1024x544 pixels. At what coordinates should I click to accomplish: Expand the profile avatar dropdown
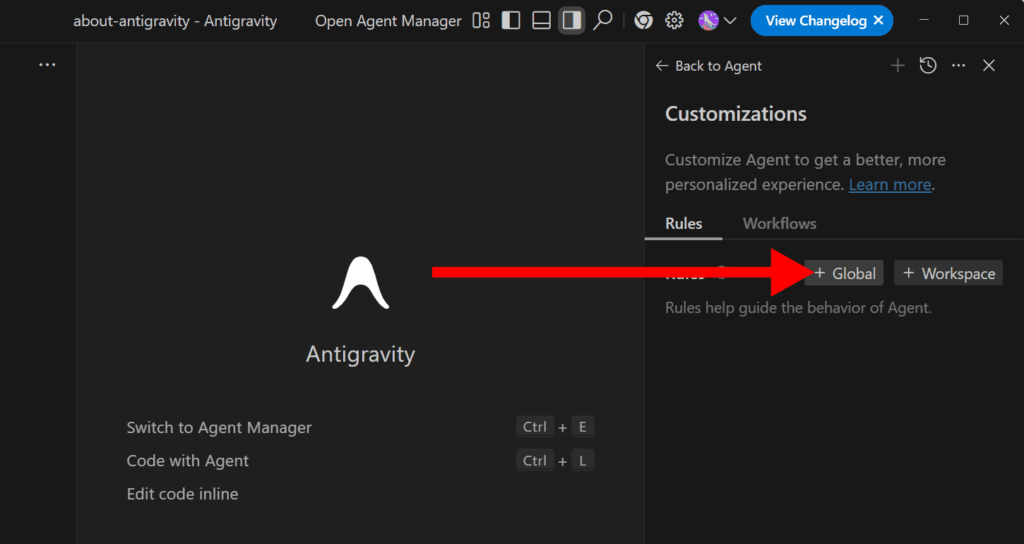(718, 21)
